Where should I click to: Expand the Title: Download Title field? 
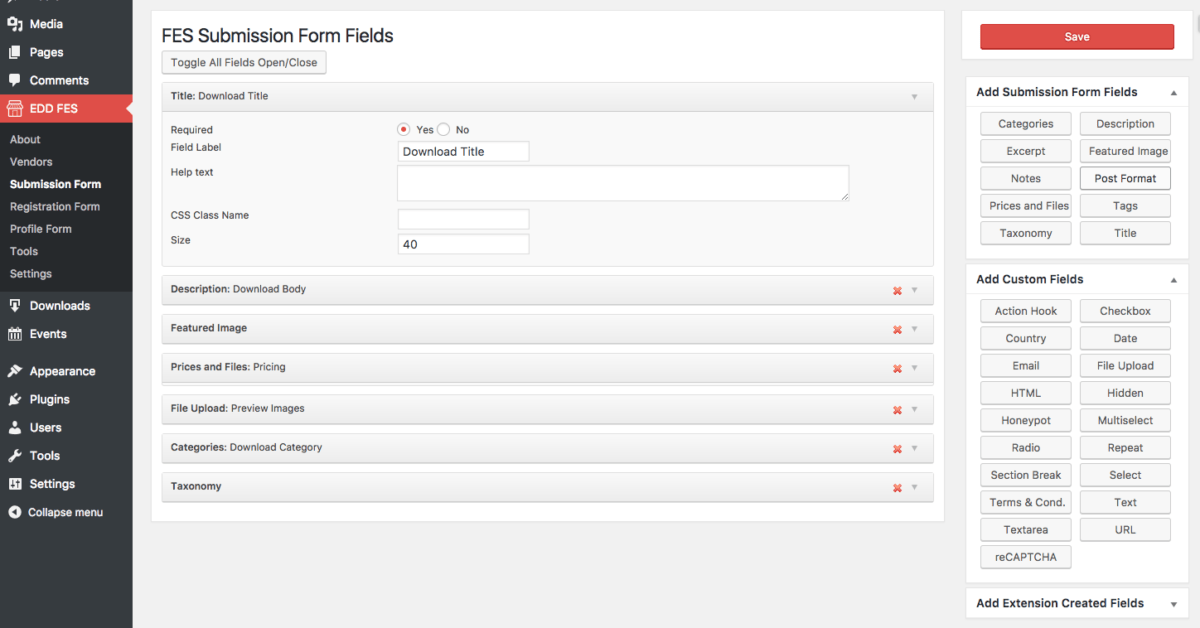coord(914,95)
